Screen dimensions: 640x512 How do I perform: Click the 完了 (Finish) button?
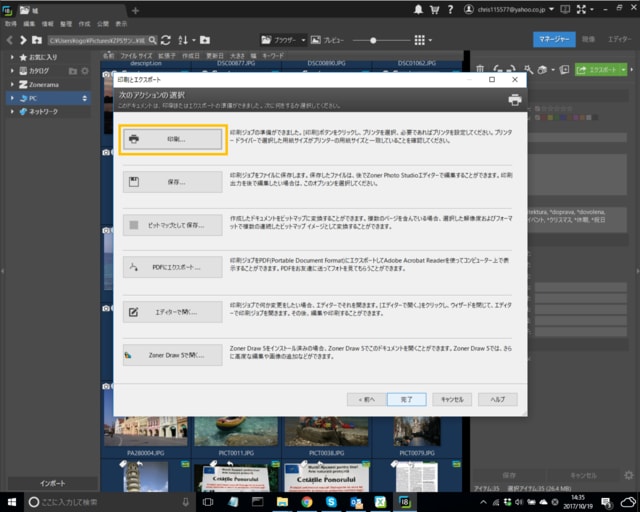point(407,399)
